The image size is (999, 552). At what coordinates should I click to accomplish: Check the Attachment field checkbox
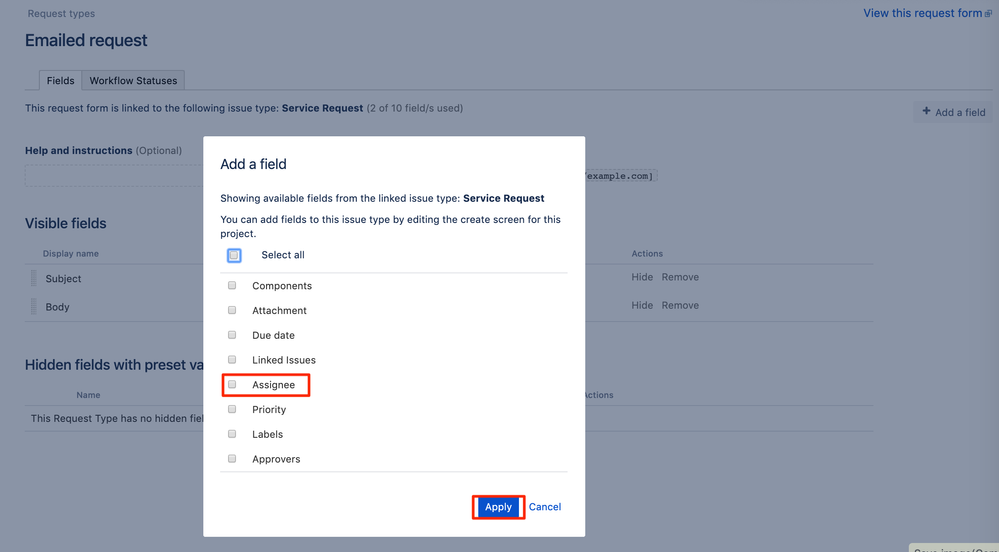(232, 310)
